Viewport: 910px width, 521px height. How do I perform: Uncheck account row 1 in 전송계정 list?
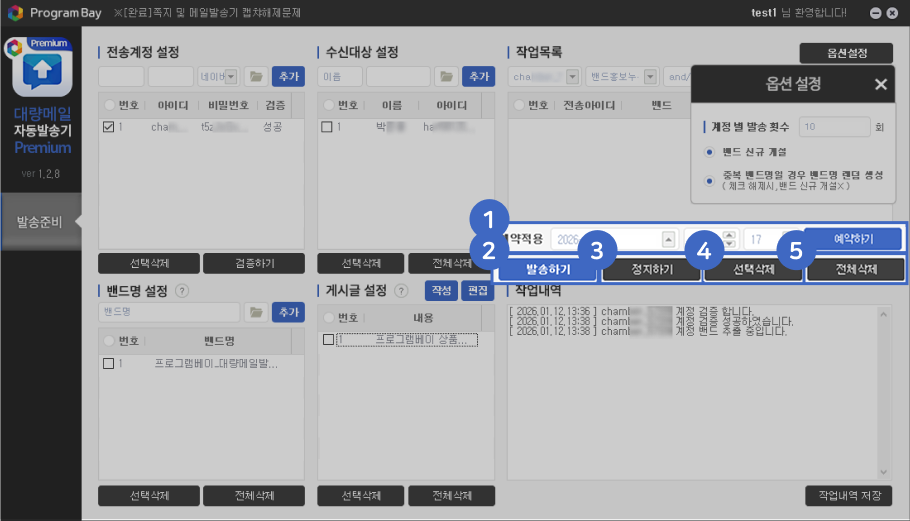pyautogui.click(x=109, y=128)
